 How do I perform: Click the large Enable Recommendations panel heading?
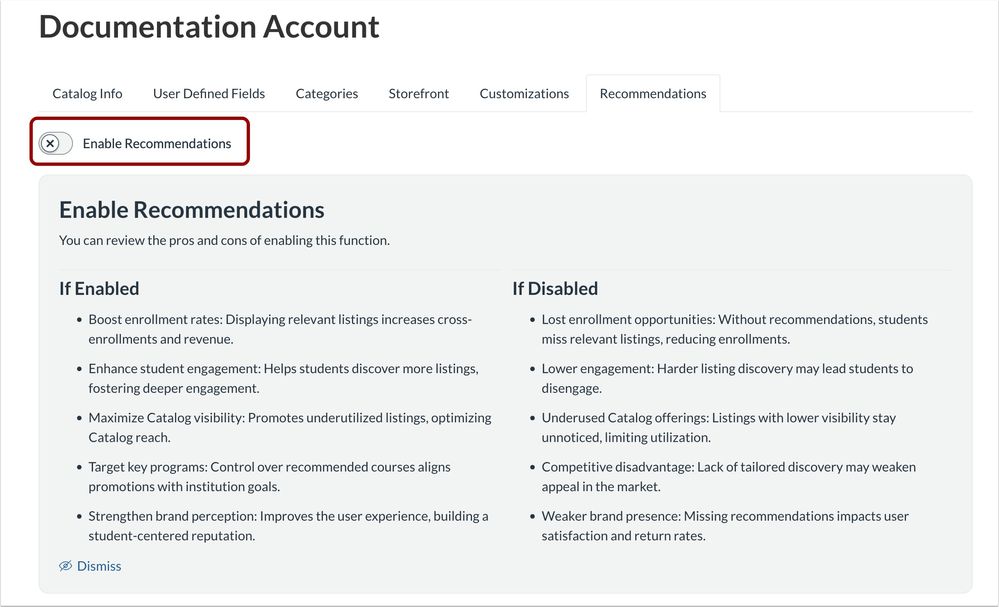point(192,210)
